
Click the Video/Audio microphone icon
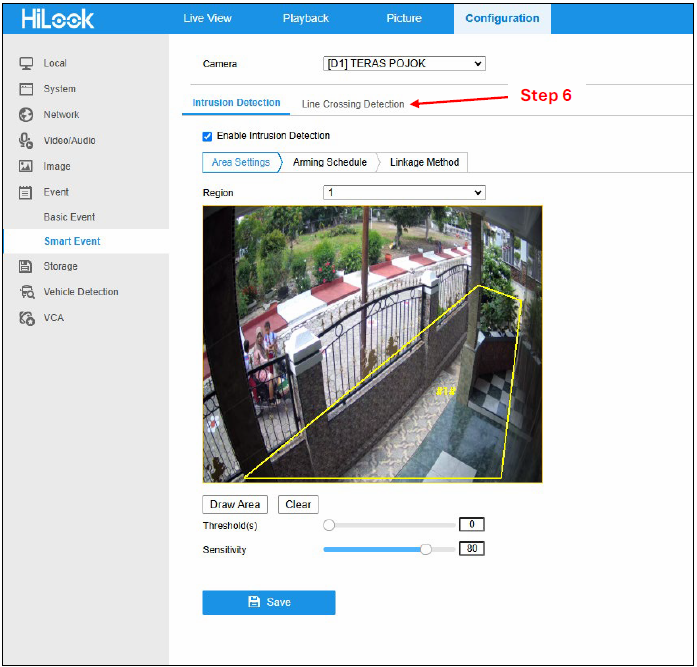(26, 140)
